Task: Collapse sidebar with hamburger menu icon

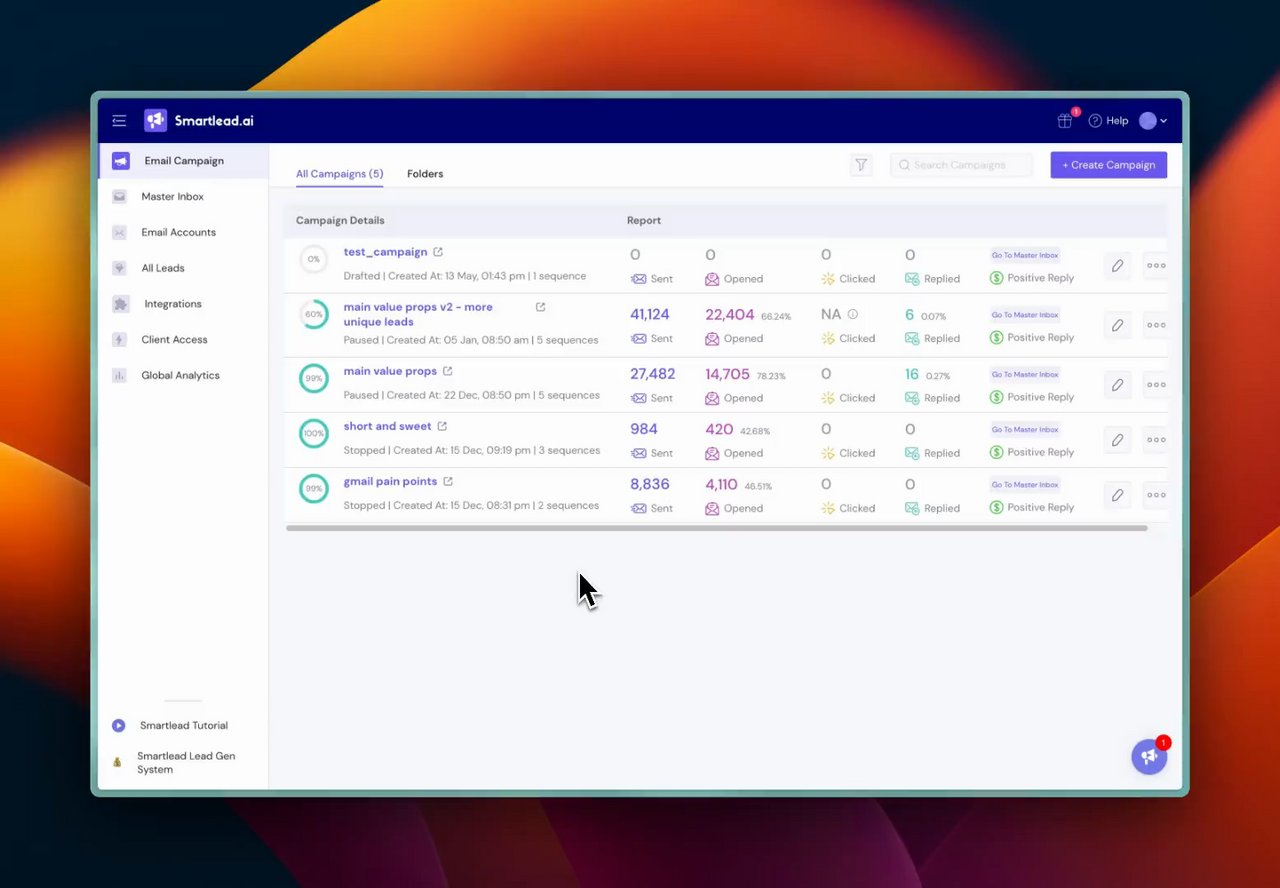Action: pyautogui.click(x=119, y=121)
